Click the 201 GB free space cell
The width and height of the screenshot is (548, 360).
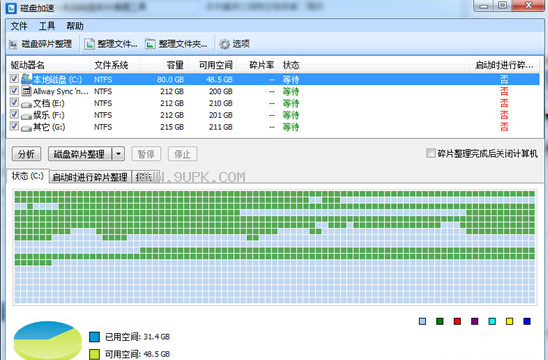click(x=221, y=115)
